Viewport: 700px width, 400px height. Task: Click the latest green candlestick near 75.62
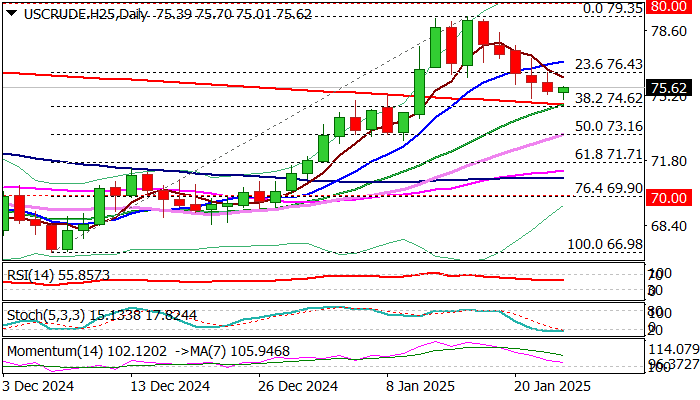pyautogui.click(x=563, y=92)
